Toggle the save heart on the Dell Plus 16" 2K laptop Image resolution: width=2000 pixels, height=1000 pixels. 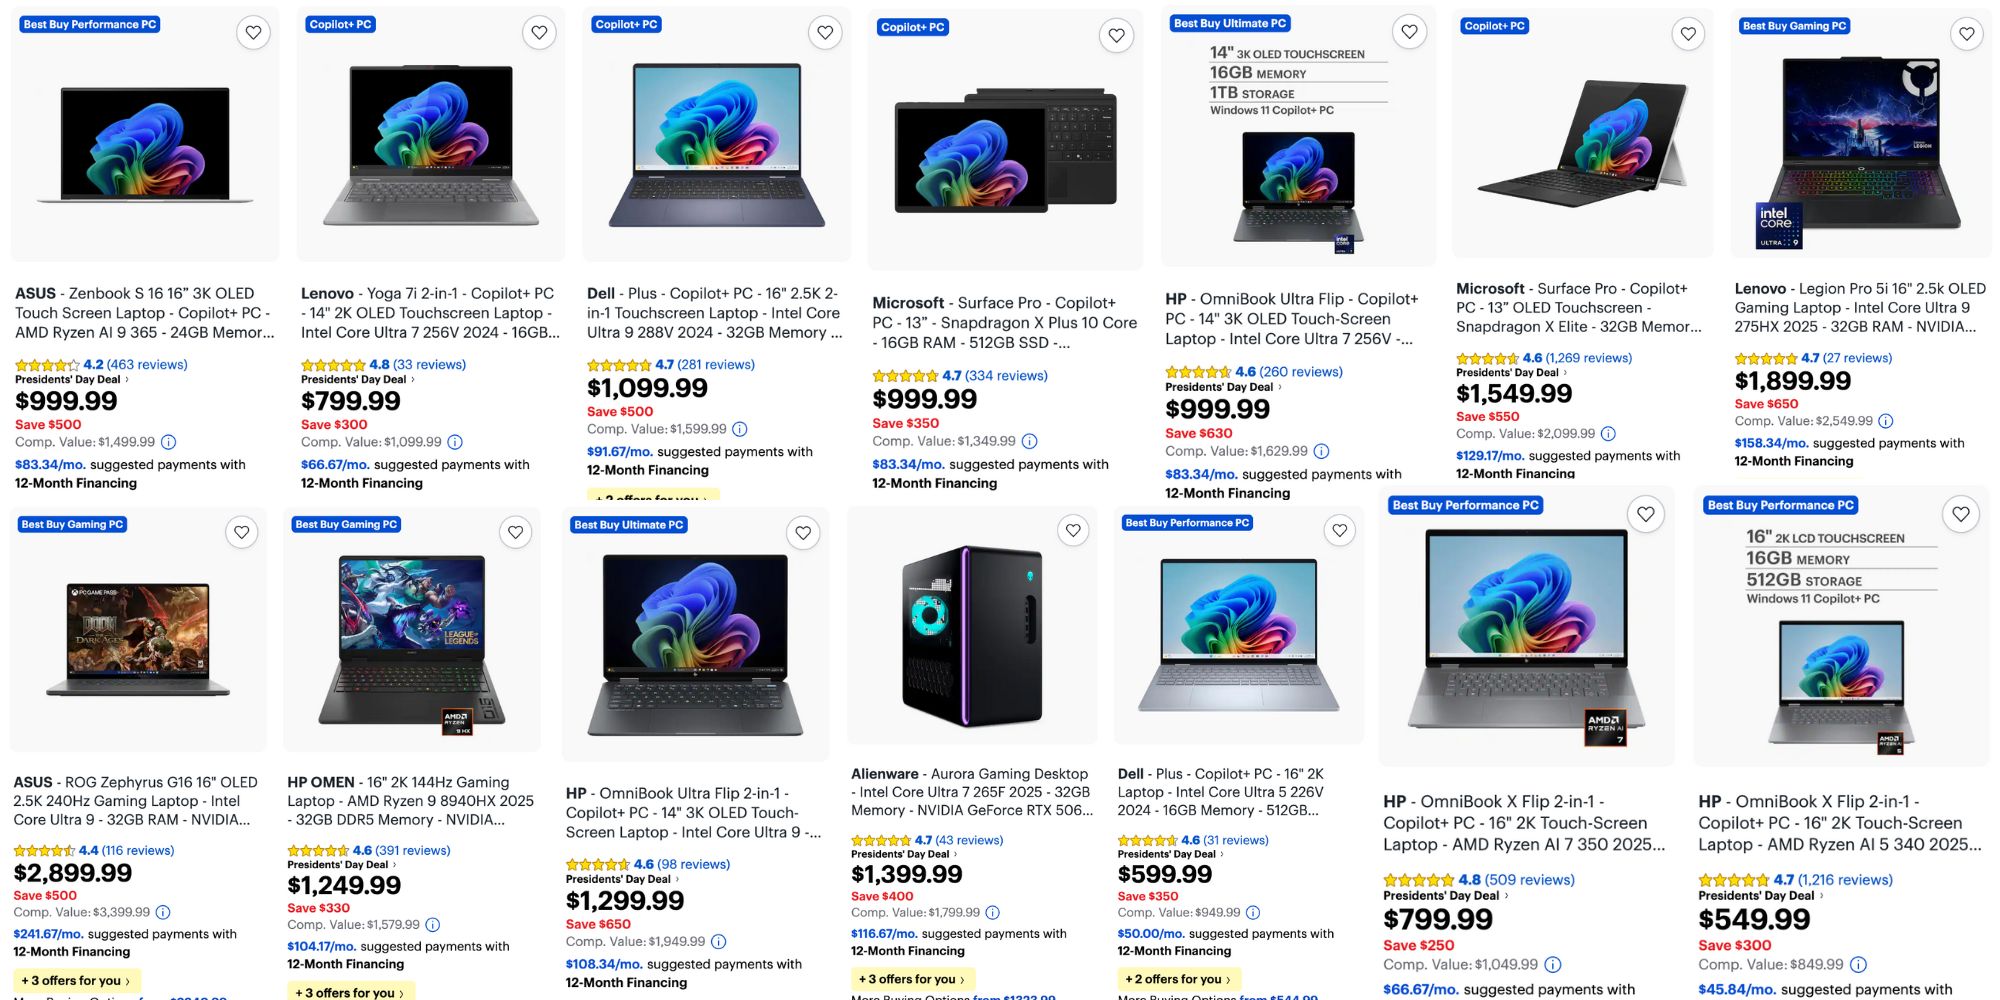[x=1339, y=530]
